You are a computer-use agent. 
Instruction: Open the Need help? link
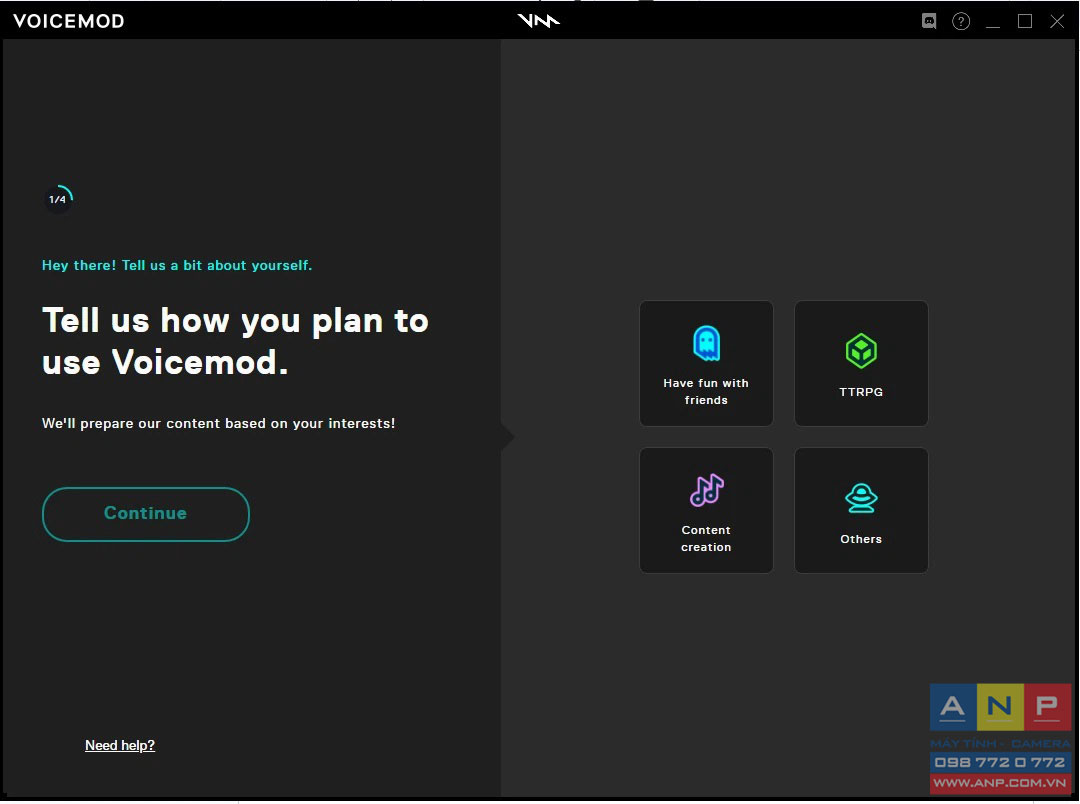120,745
